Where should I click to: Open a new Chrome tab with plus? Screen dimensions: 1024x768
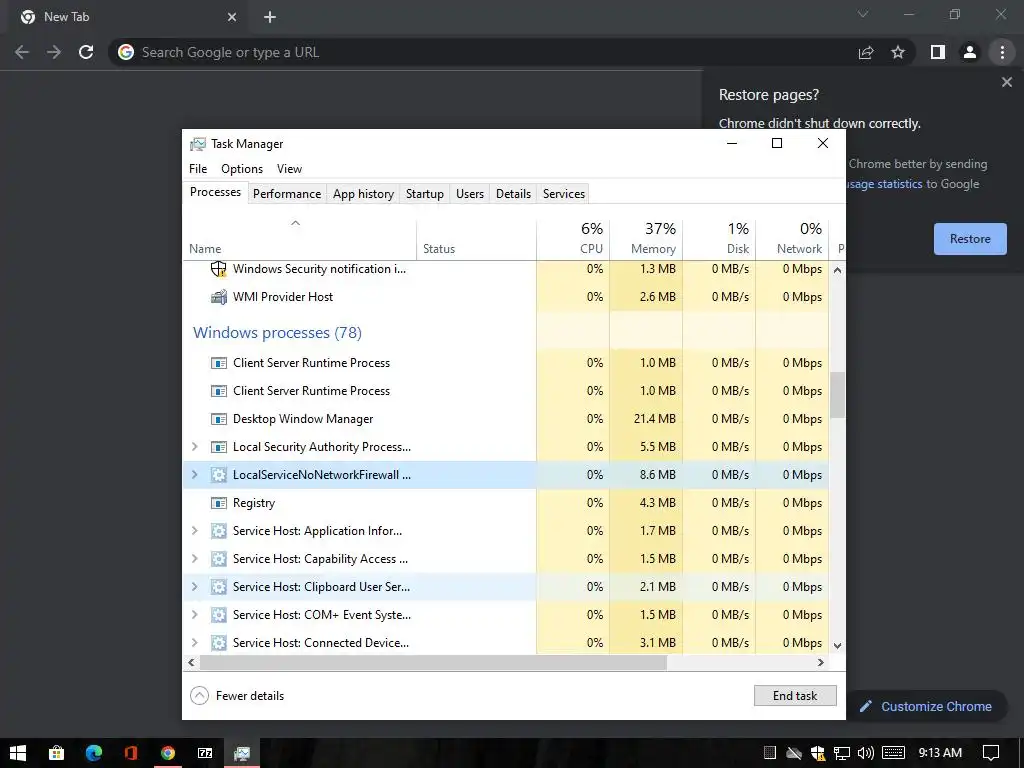[x=270, y=17]
